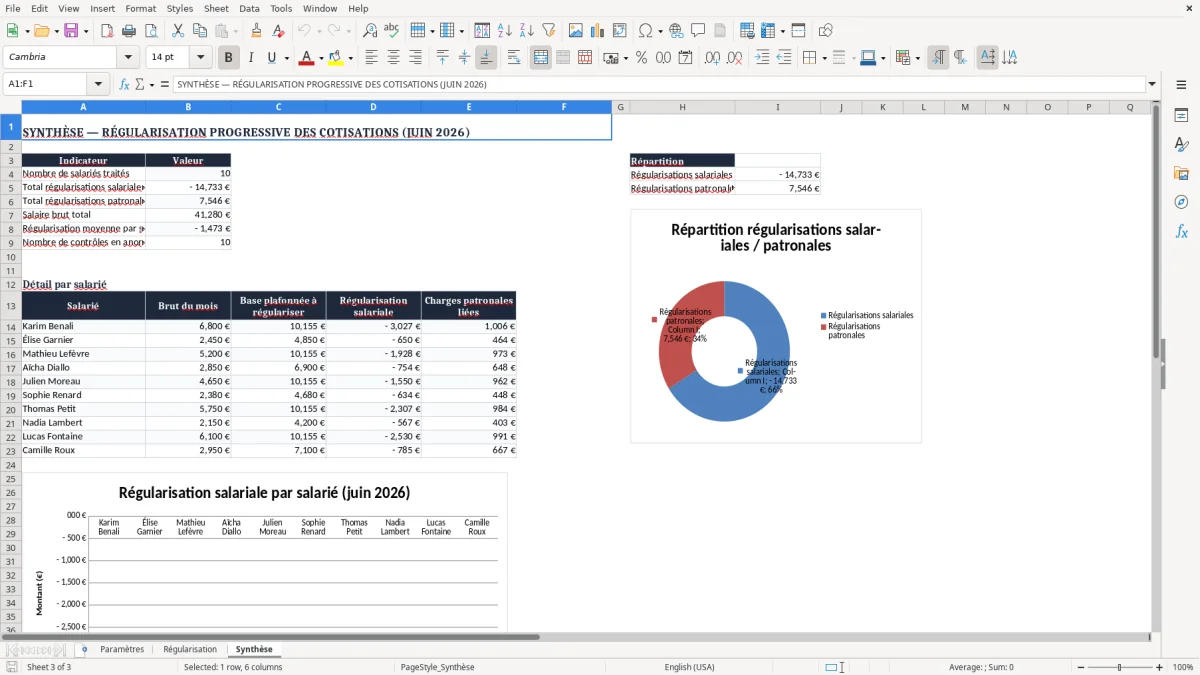Click Align Top icon
This screenshot has height=675, width=1200.
[443, 58]
